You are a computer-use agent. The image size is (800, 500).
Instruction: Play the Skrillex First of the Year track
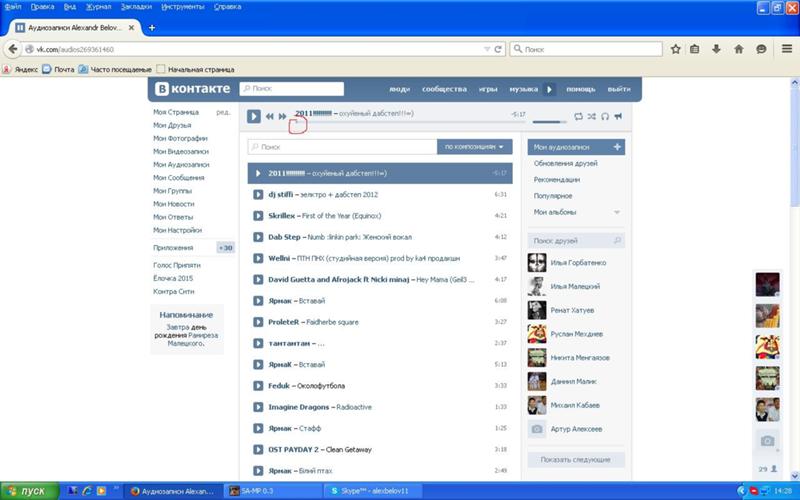pyautogui.click(x=258, y=215)
